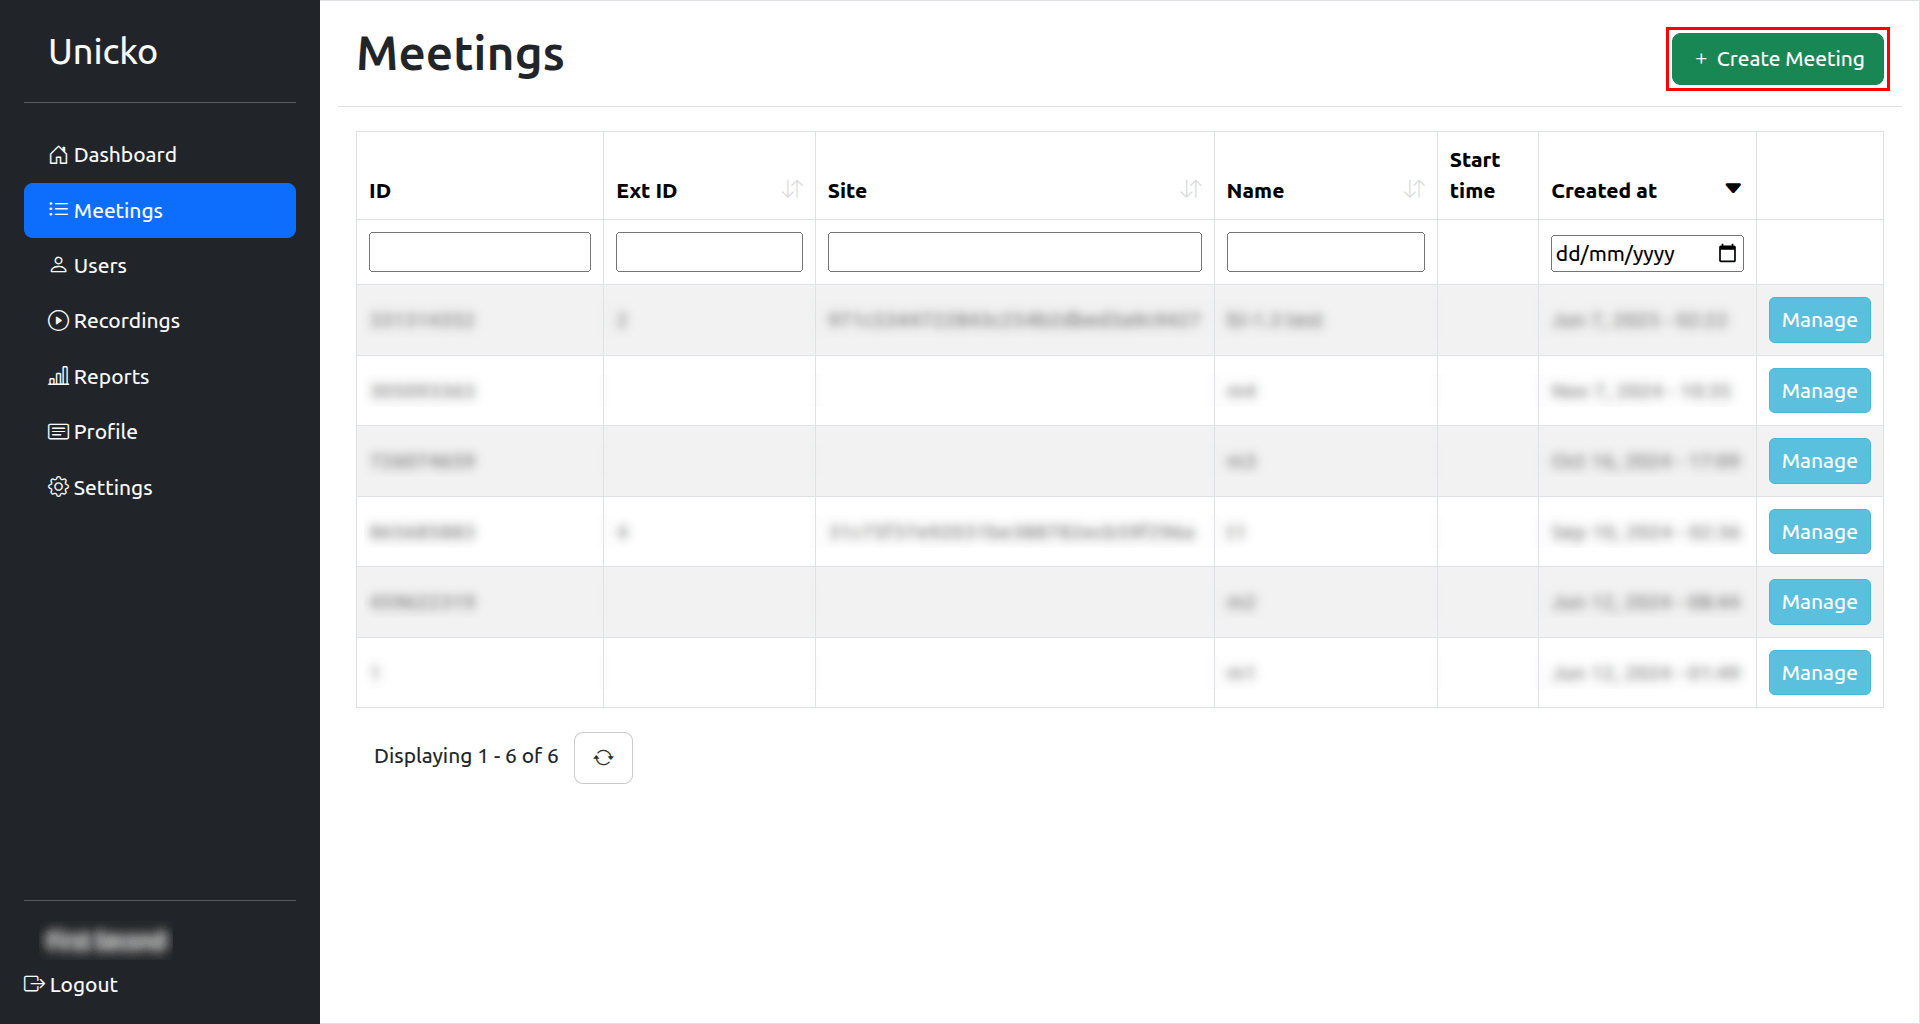The width and height of the screenshot is (1920, 1024).
Task: Sort the Name column using its arrows
Action: (1413, 189)
